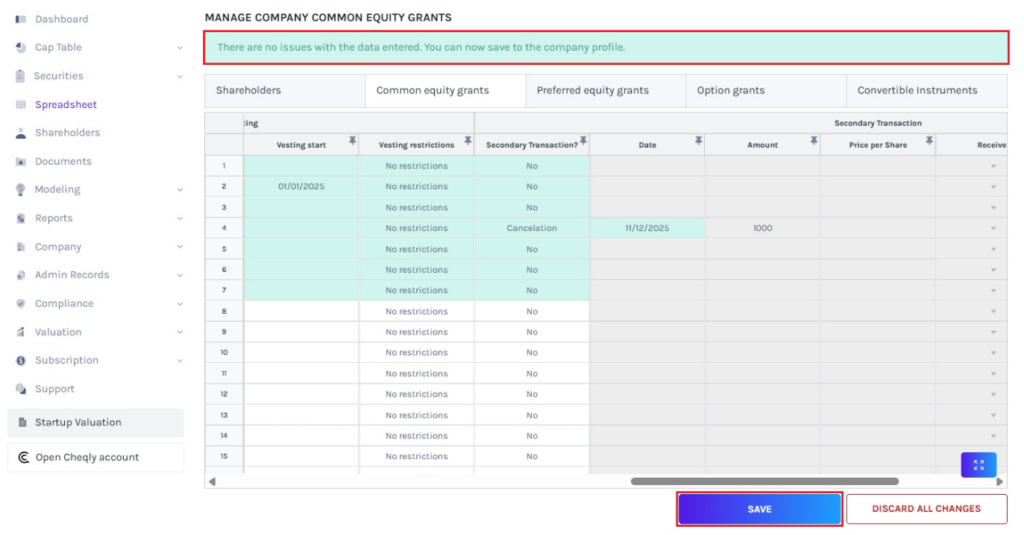Screen dimensions: 1024x535
Task: Click the Support icon in sidebar
Action: coord(21,389)
